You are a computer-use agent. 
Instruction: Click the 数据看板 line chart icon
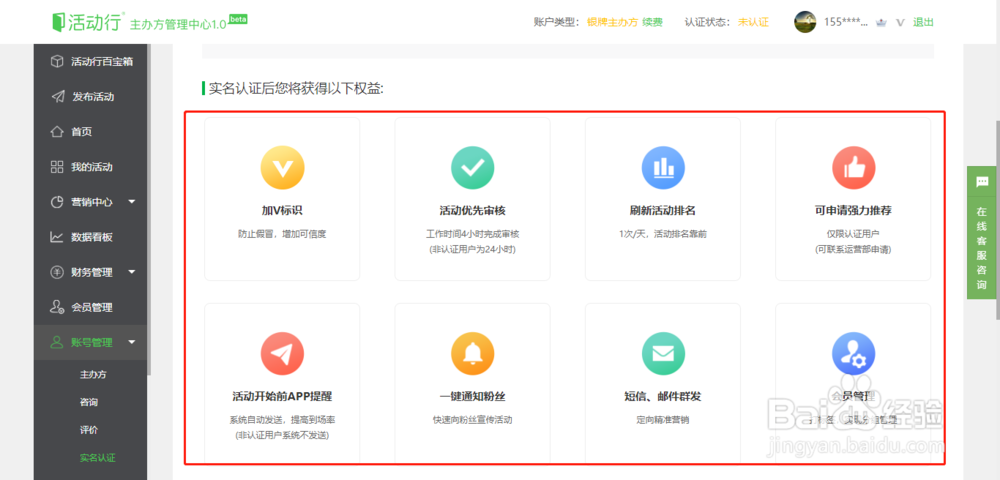click(57, 237)
